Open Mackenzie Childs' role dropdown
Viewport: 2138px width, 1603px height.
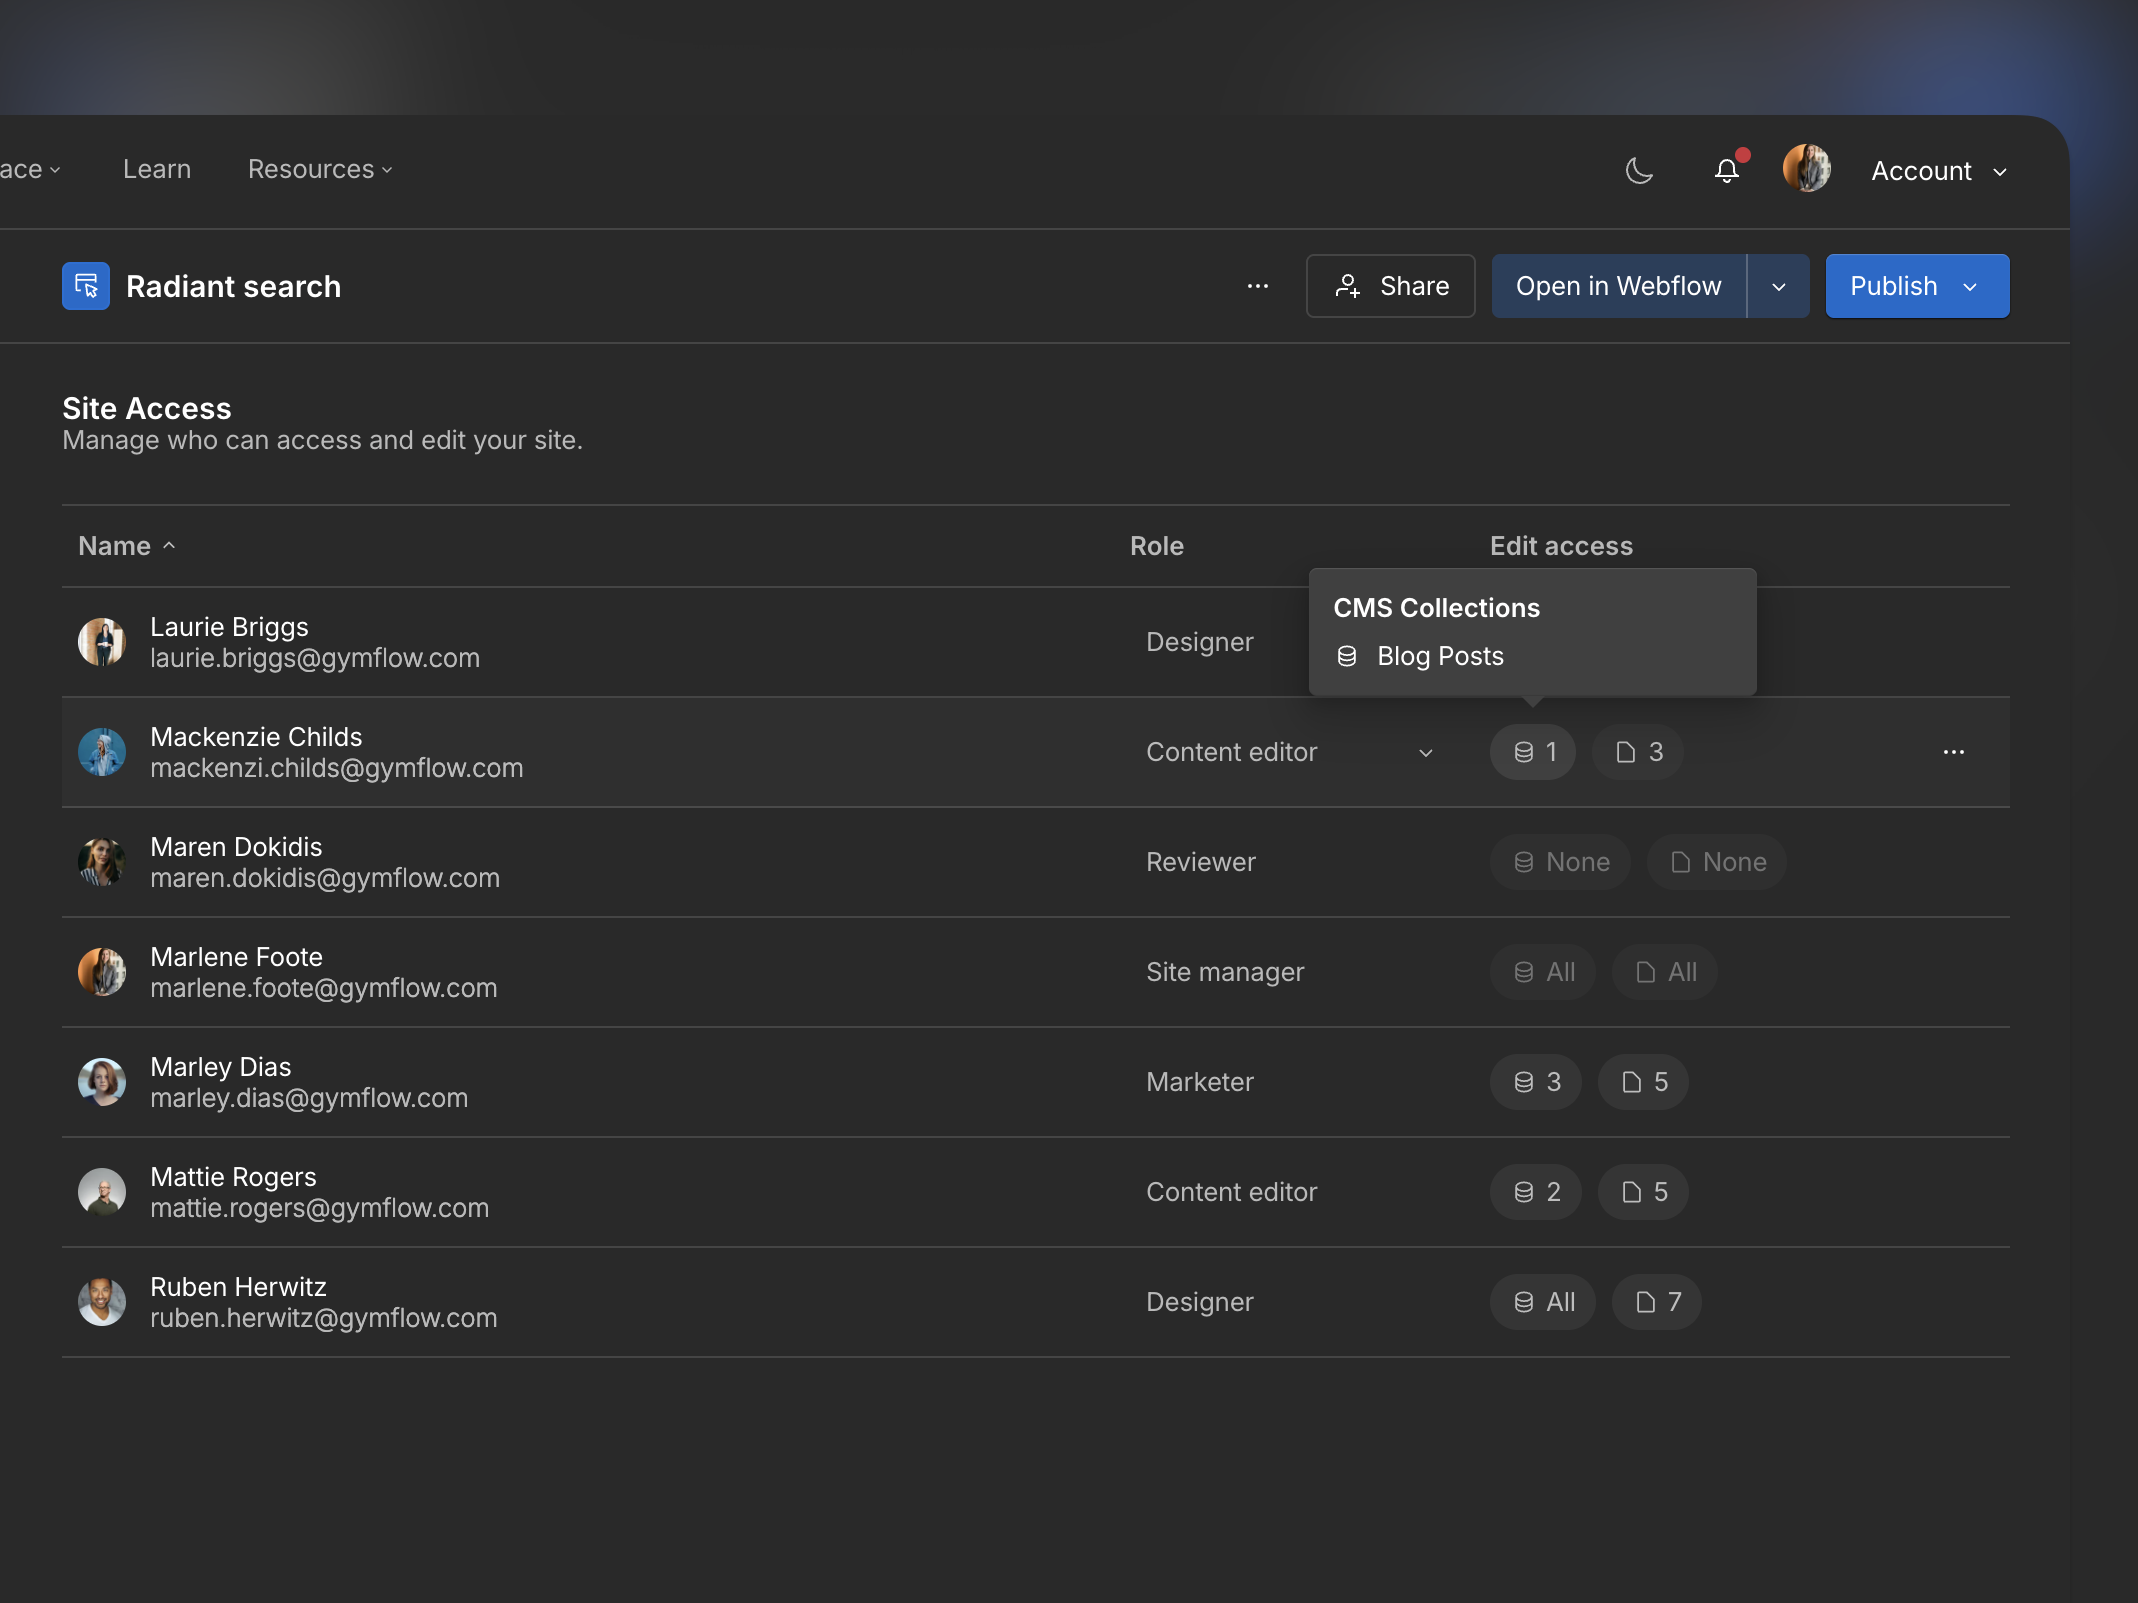tap(1425, 752)
